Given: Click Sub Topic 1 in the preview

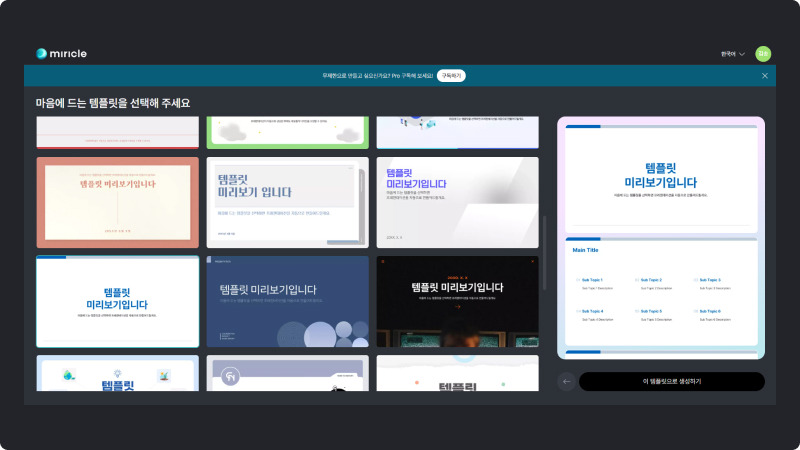Looking at the screenshot, I should click(592, 280).
